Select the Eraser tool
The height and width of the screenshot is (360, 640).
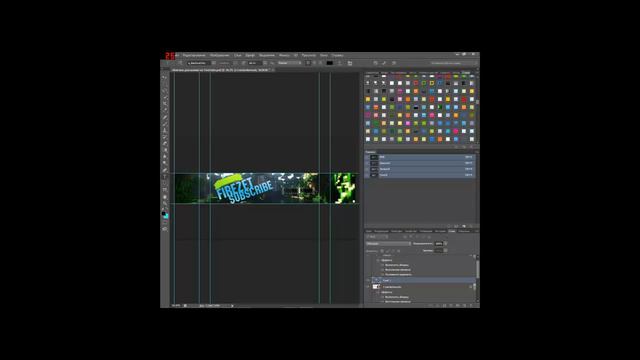[x=165, y=143]
